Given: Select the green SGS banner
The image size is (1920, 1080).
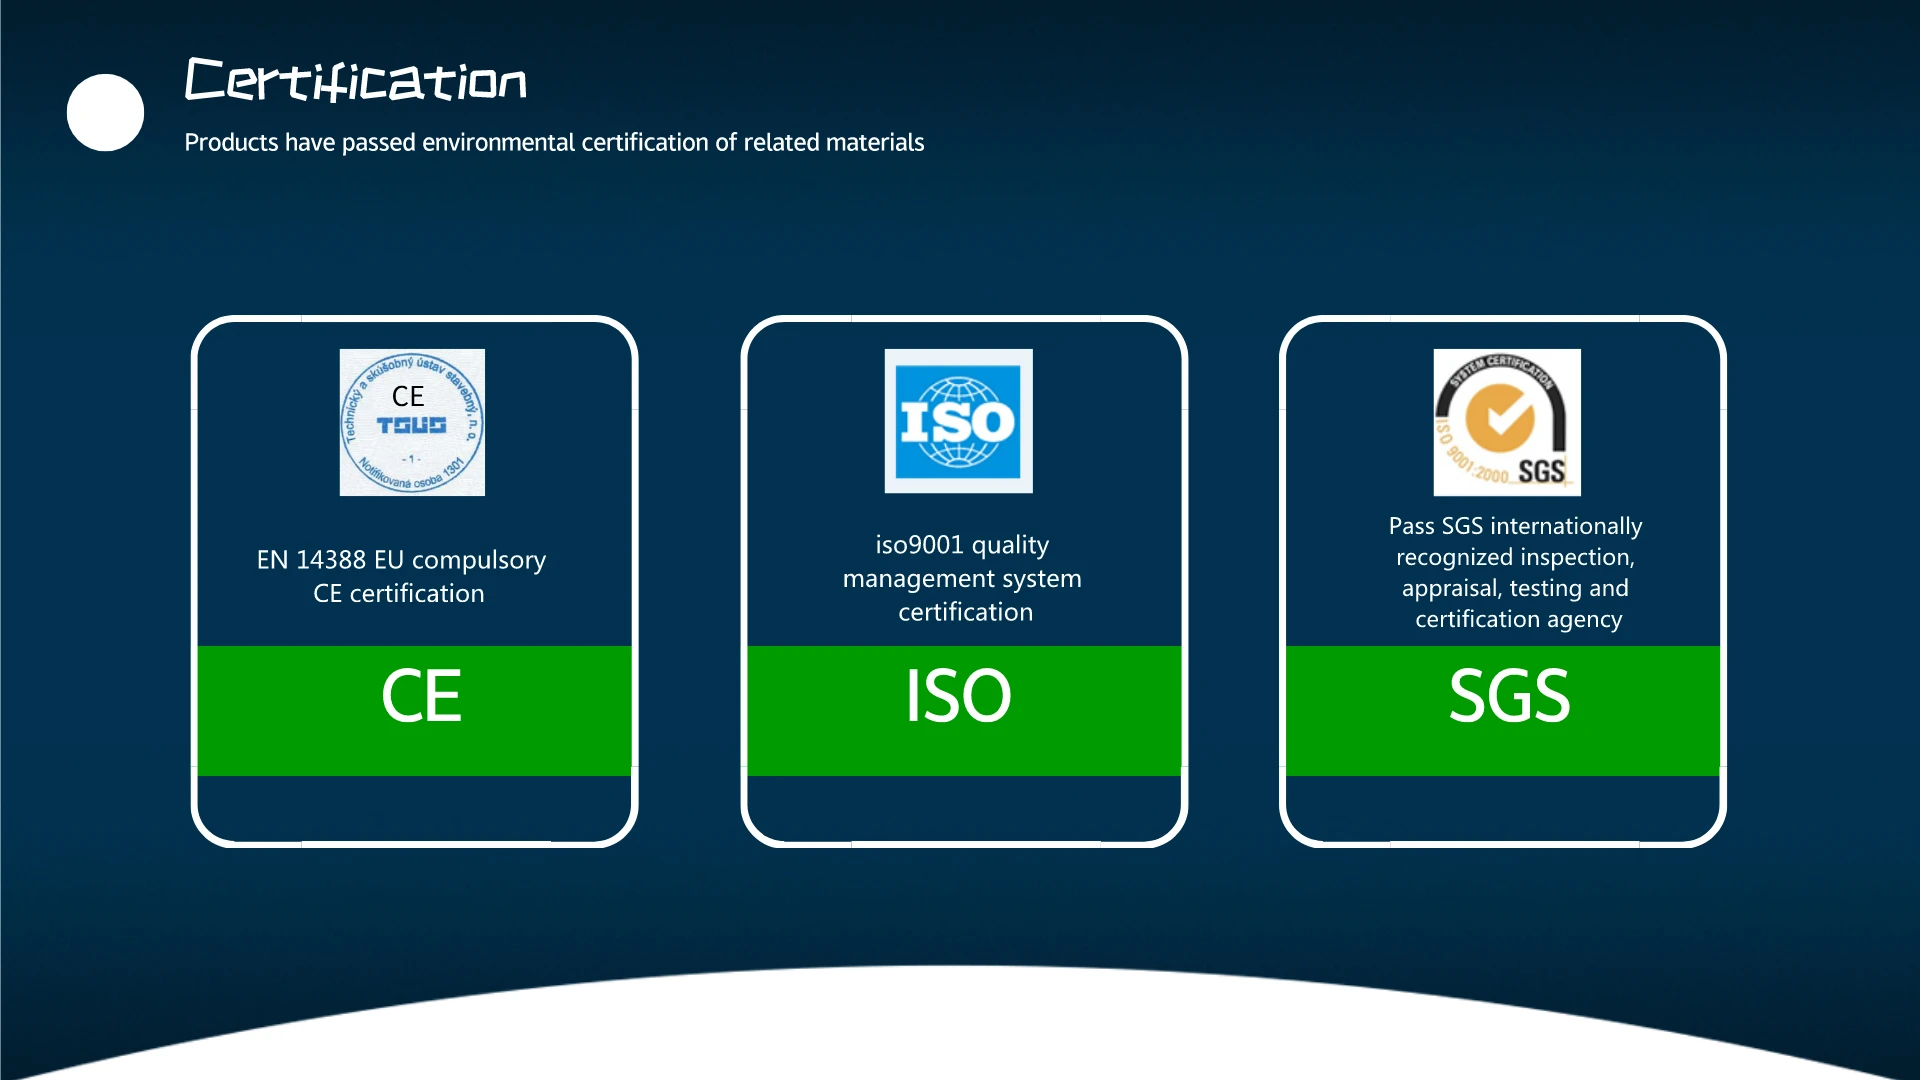Looking at the screenshot, I should tap(1503, 710).
